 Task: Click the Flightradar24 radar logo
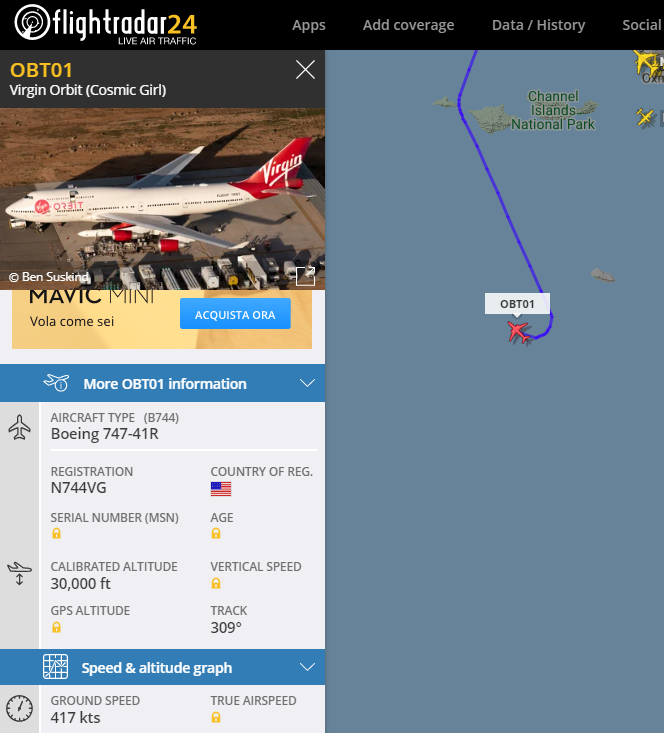coord(32,22)
